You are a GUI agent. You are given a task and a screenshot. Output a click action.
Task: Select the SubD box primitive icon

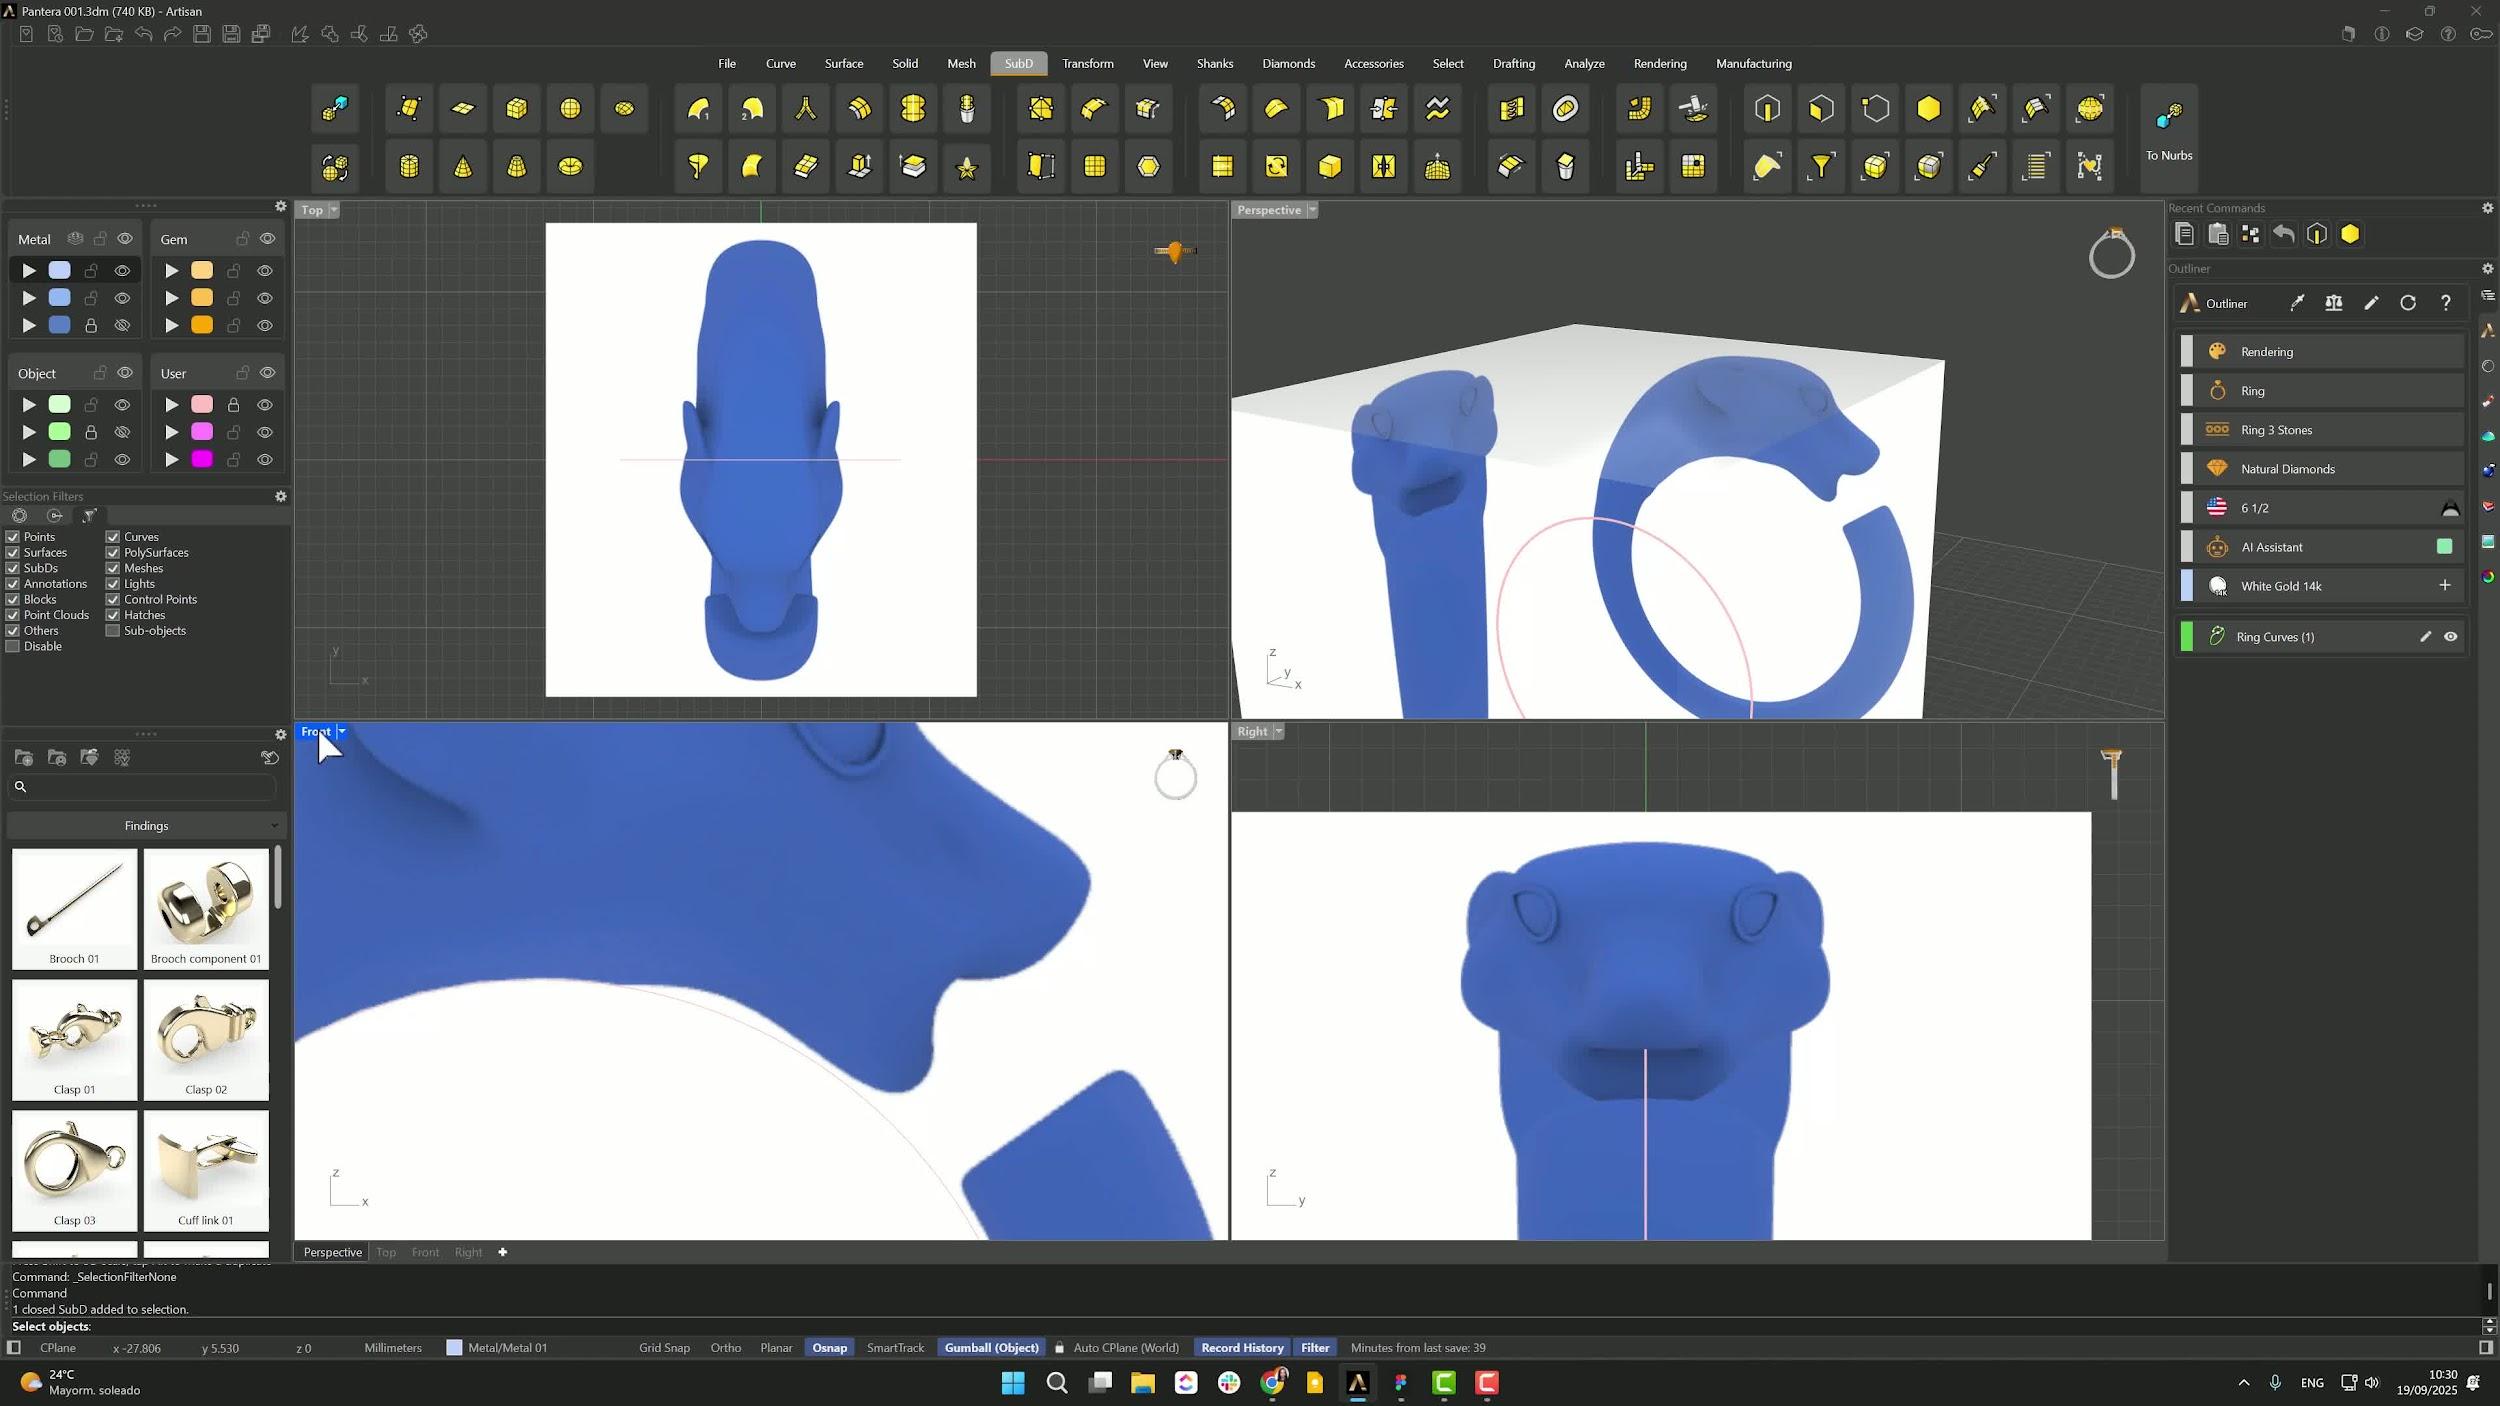[517, 109]
